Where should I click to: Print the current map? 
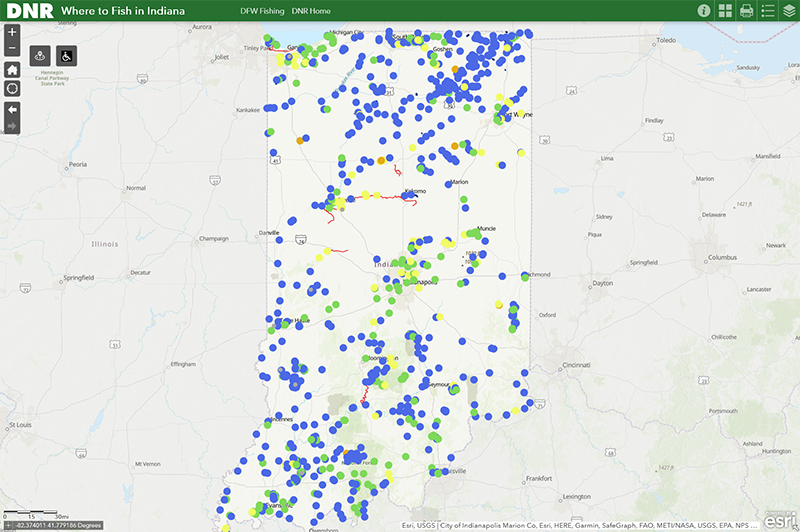(x=746, y=11)
